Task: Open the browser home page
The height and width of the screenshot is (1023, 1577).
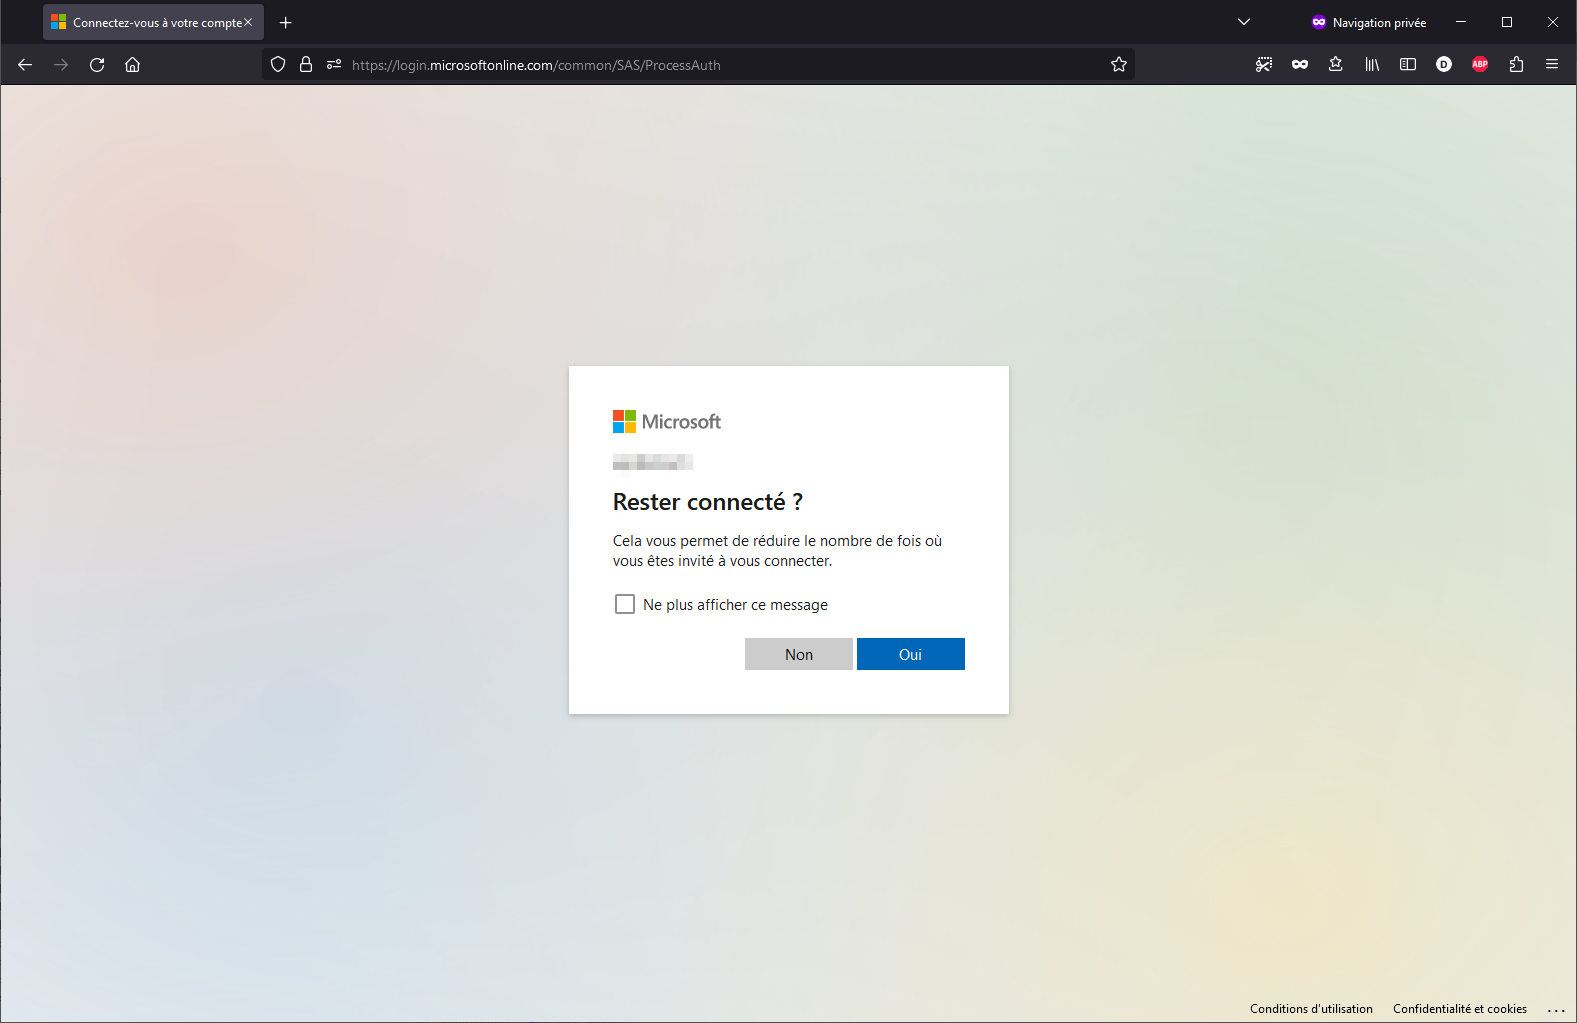Action: tap(132, 65)
